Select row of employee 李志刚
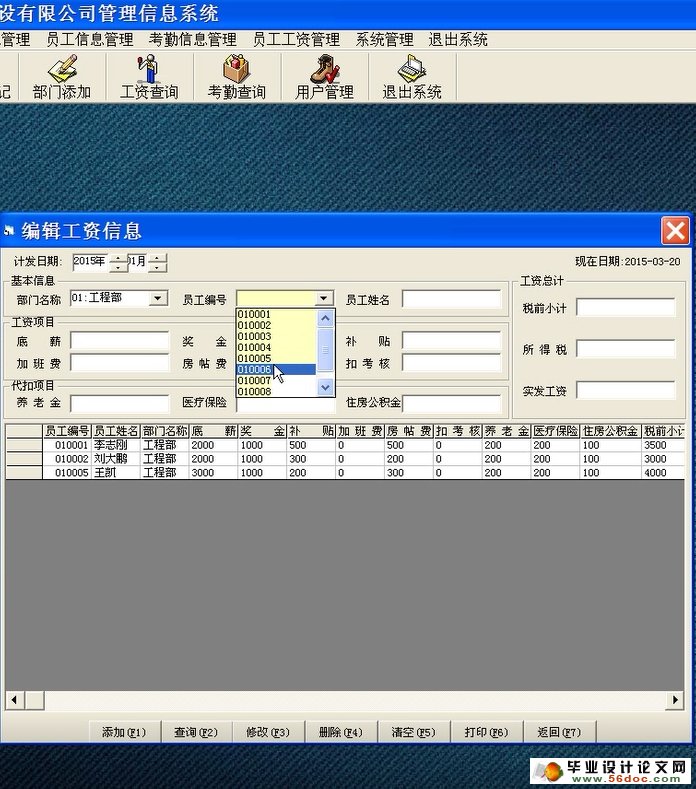This screenshot has width=696, height=789. tap(345, 445)
